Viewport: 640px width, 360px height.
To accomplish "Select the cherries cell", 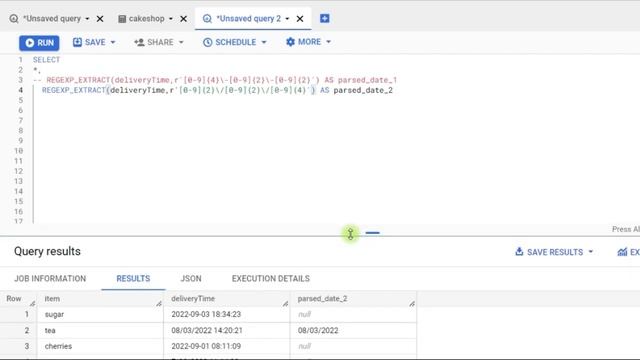I will point(100,346).
